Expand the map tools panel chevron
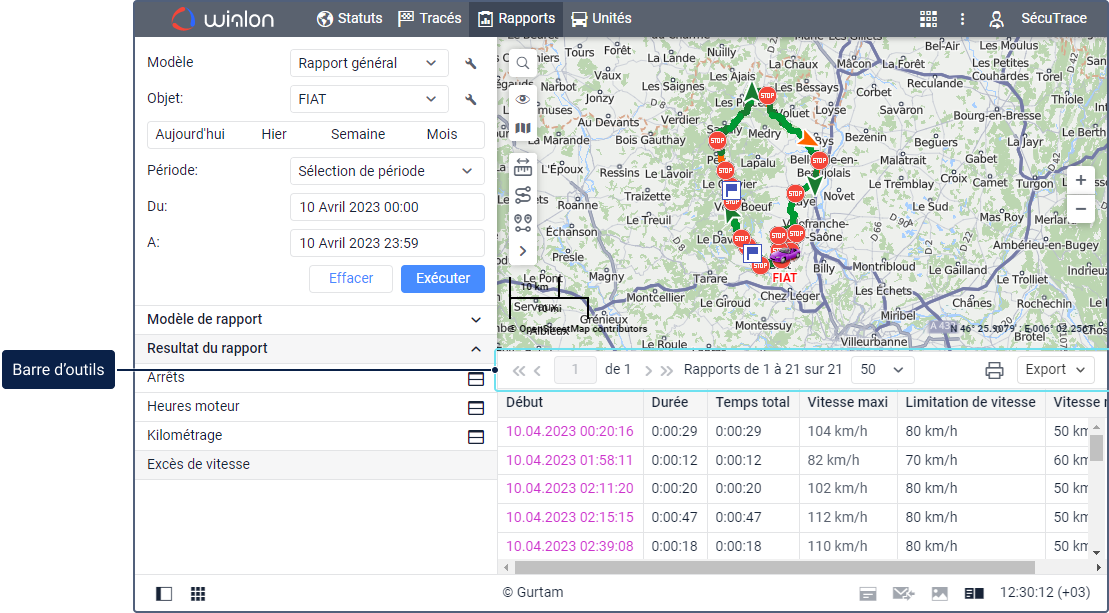 pos(523,251)
